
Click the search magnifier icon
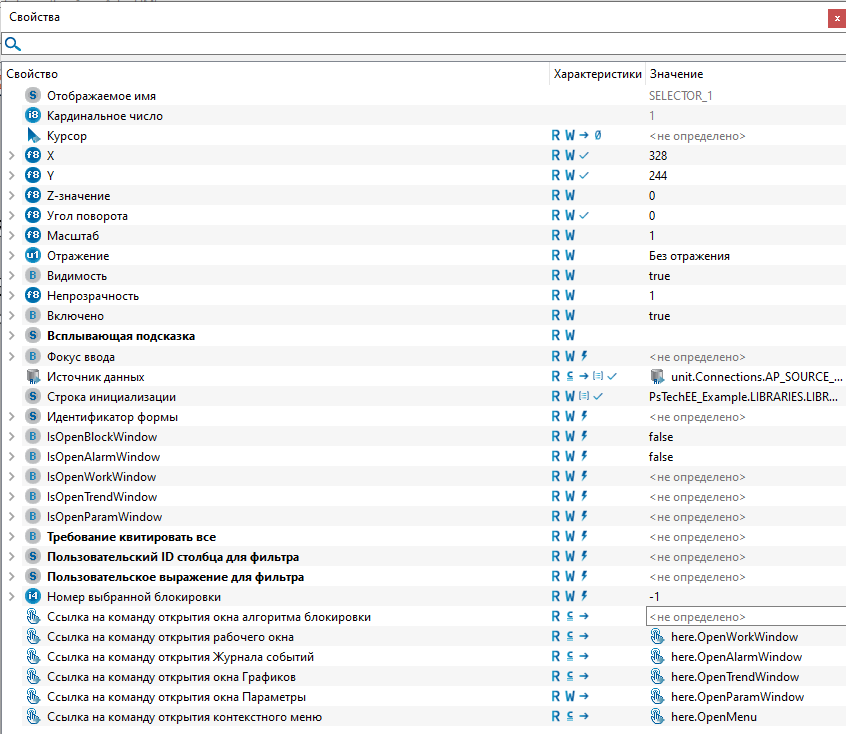pos(12,44)
